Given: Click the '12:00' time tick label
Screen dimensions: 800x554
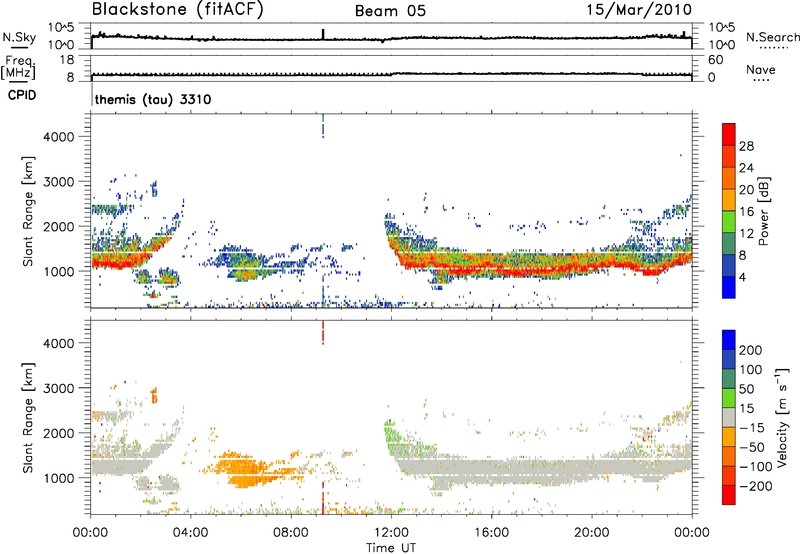Looking at the screenshot, I should point(391,533).
